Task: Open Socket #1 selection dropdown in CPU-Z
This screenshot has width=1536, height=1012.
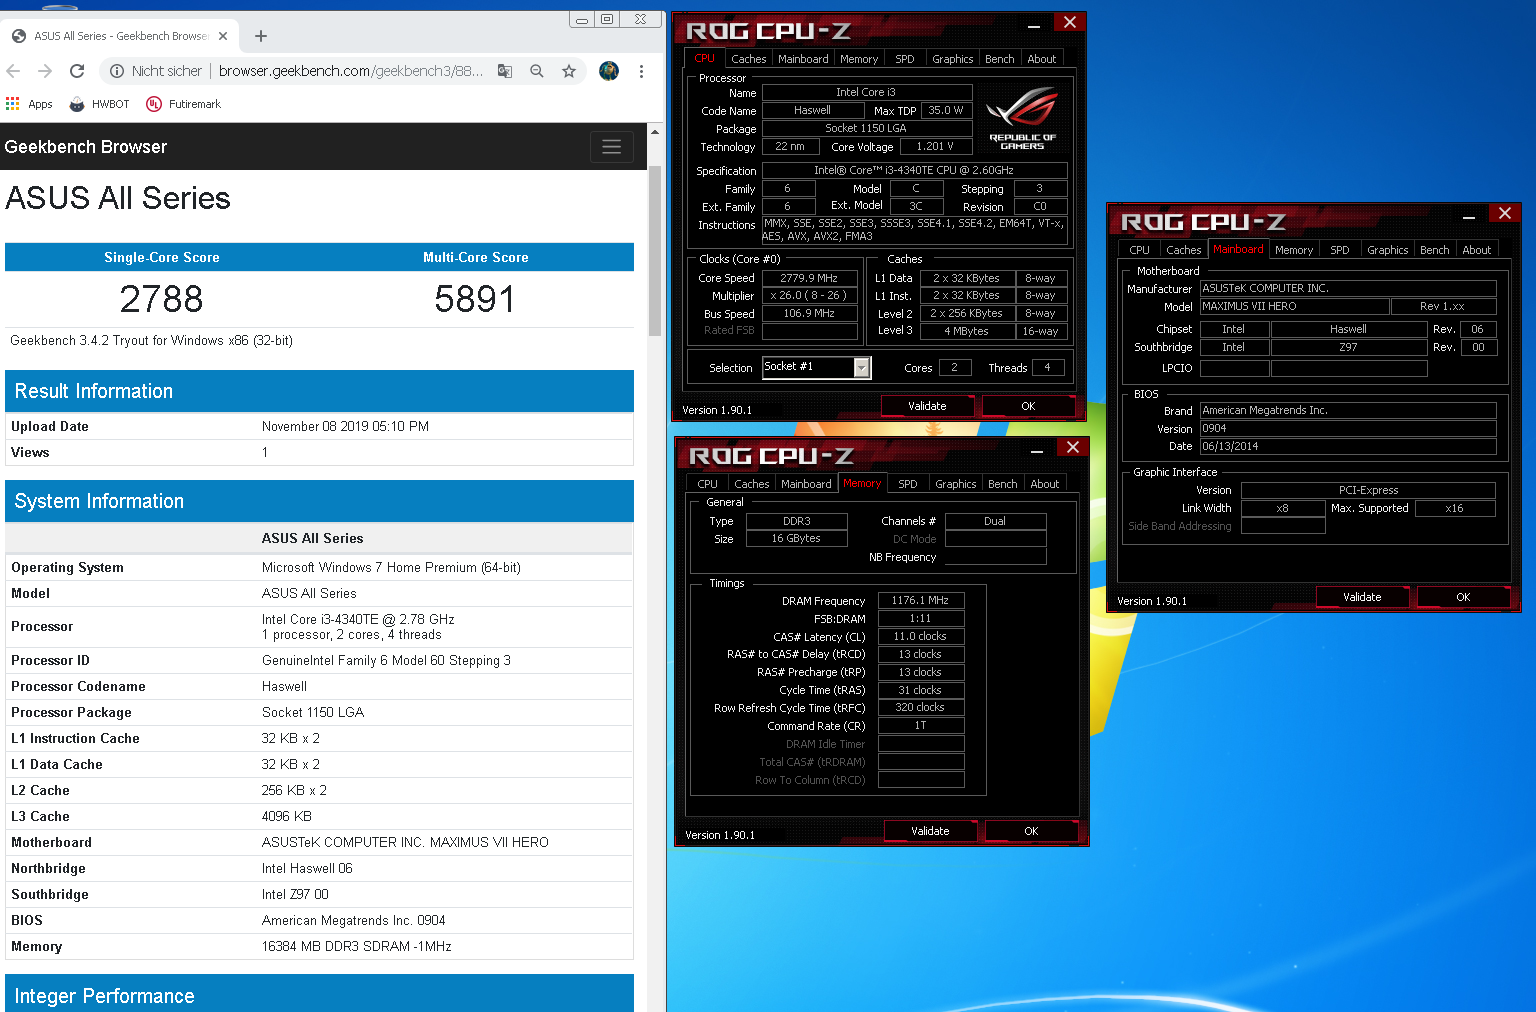Action: [x=816, y=368]
